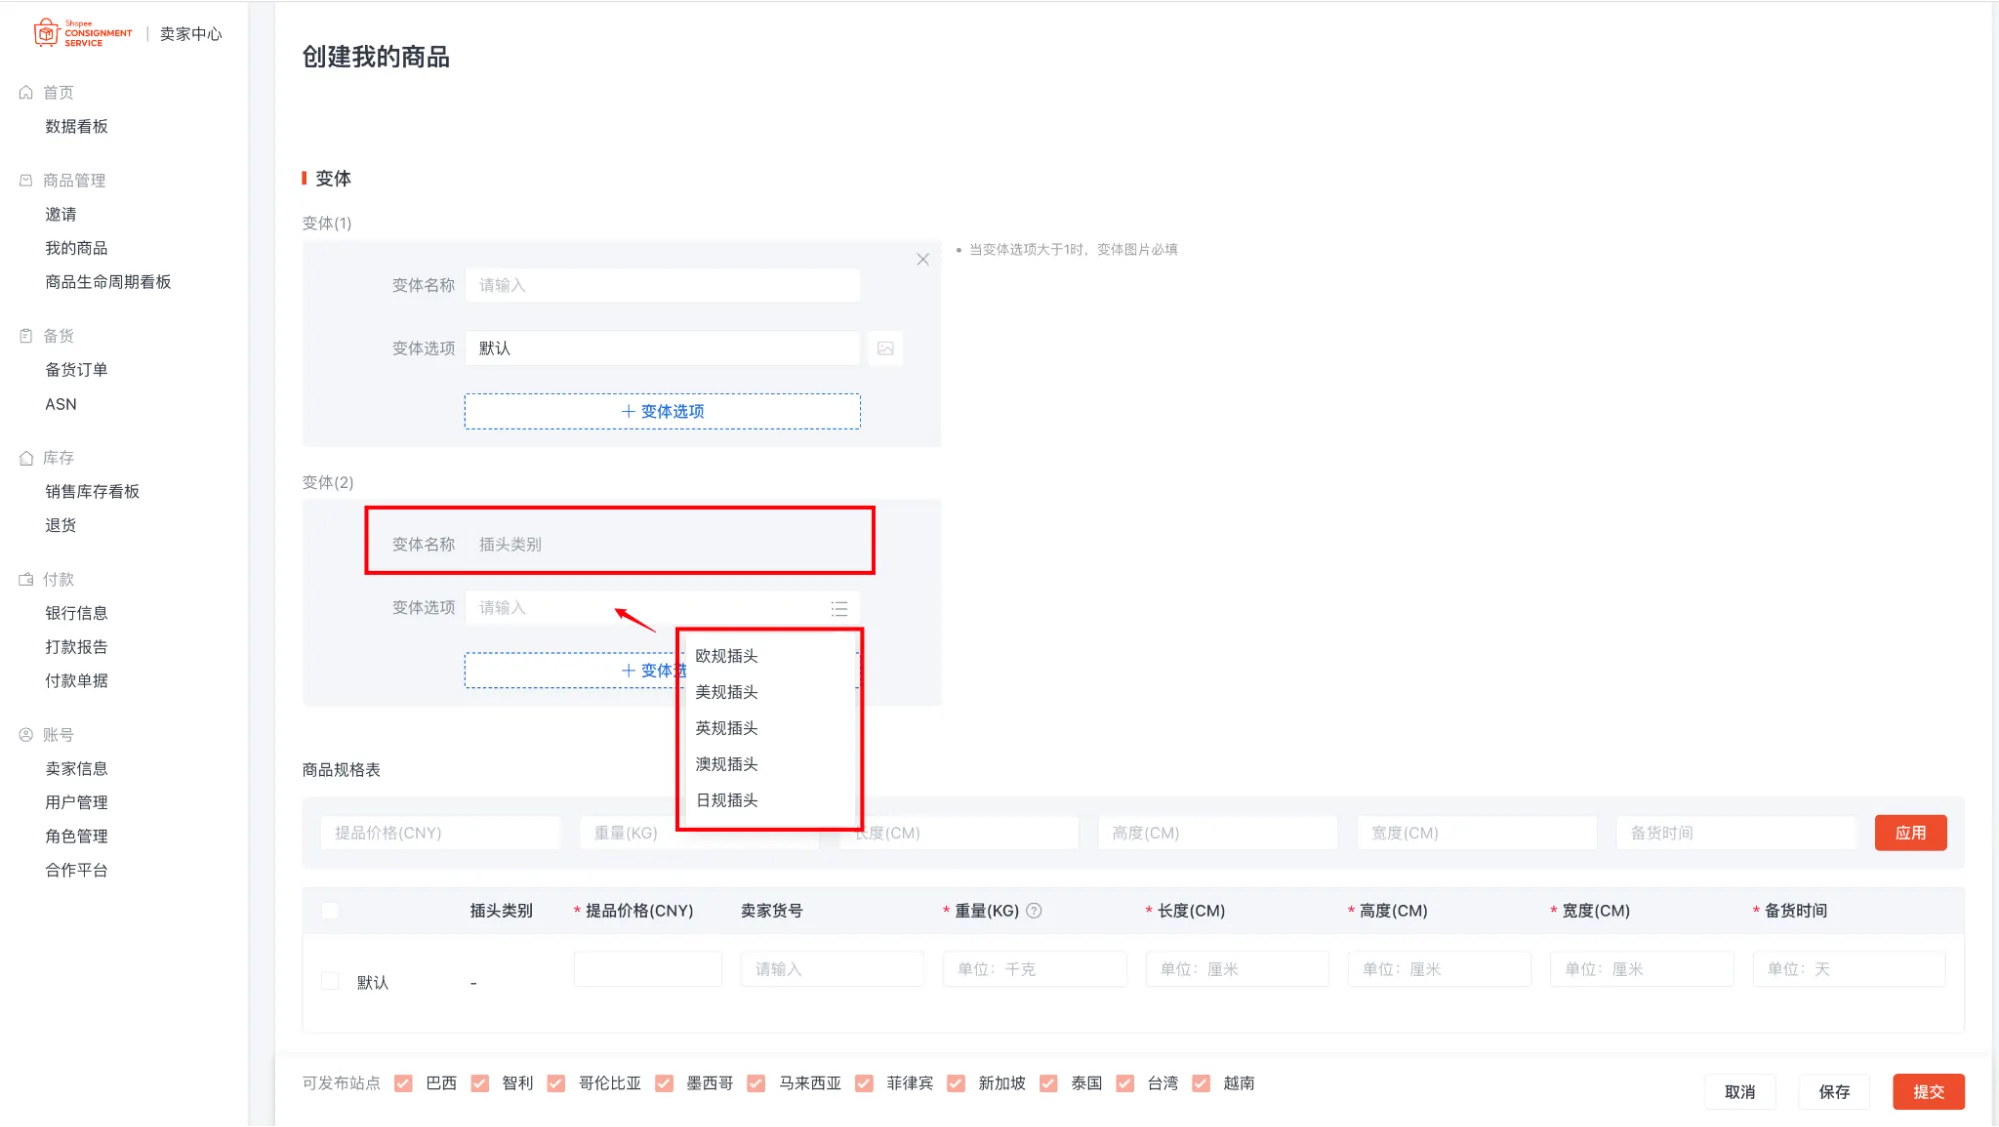The height and width of the screenshot is (1127, 1999).
Task: Go to 备货订单 in sidebar
Action: coord(76,370)
